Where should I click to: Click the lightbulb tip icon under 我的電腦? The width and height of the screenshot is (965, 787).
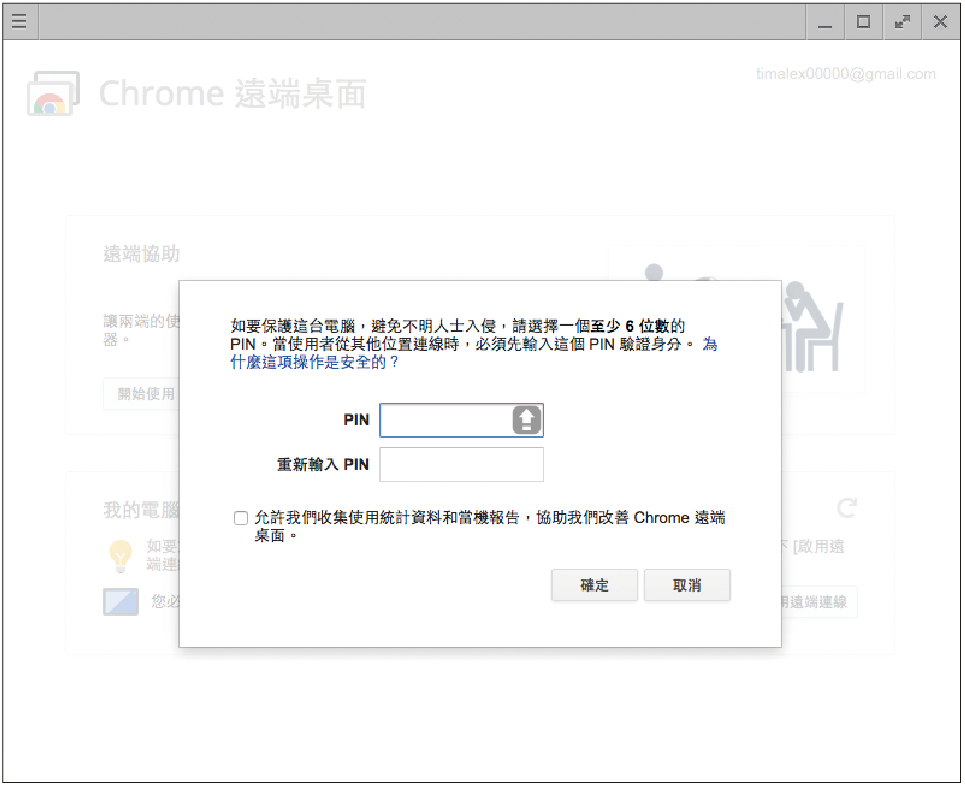121,555
